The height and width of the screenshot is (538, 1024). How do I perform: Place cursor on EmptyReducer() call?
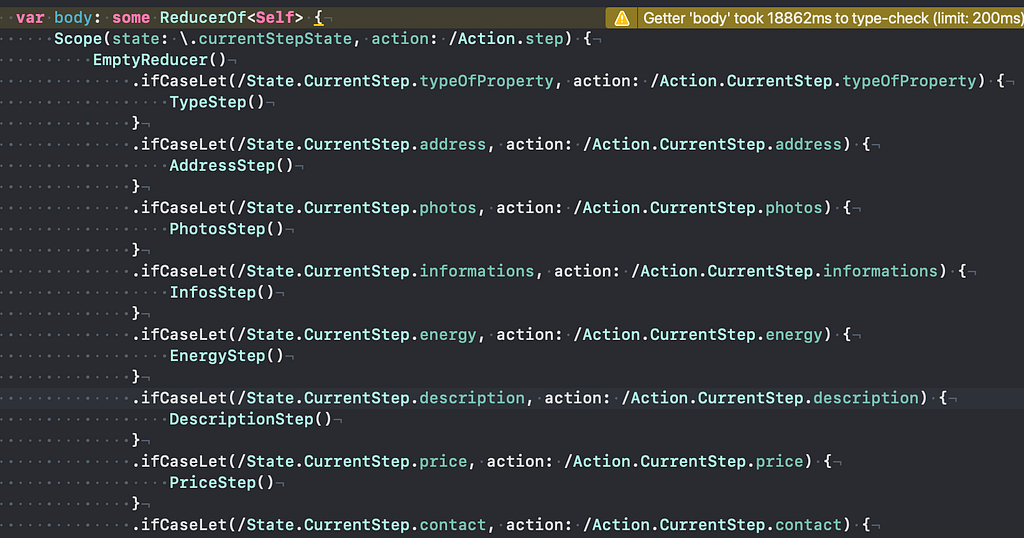[x=159, y=60]
